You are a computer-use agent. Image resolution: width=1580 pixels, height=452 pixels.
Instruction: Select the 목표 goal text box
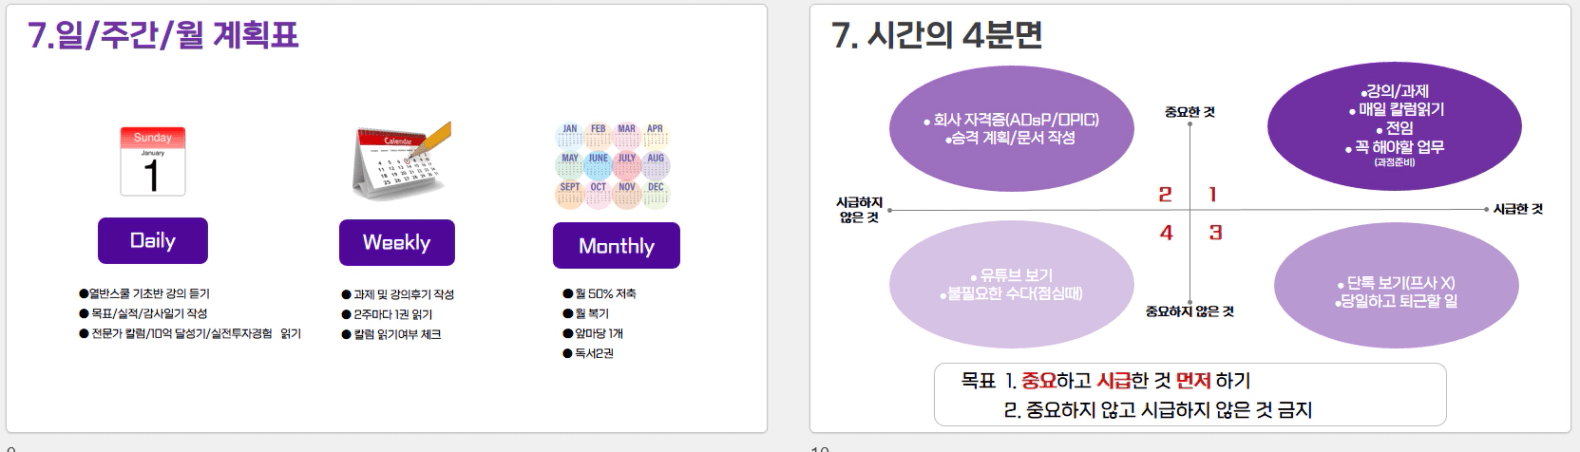coord(1189,395)
